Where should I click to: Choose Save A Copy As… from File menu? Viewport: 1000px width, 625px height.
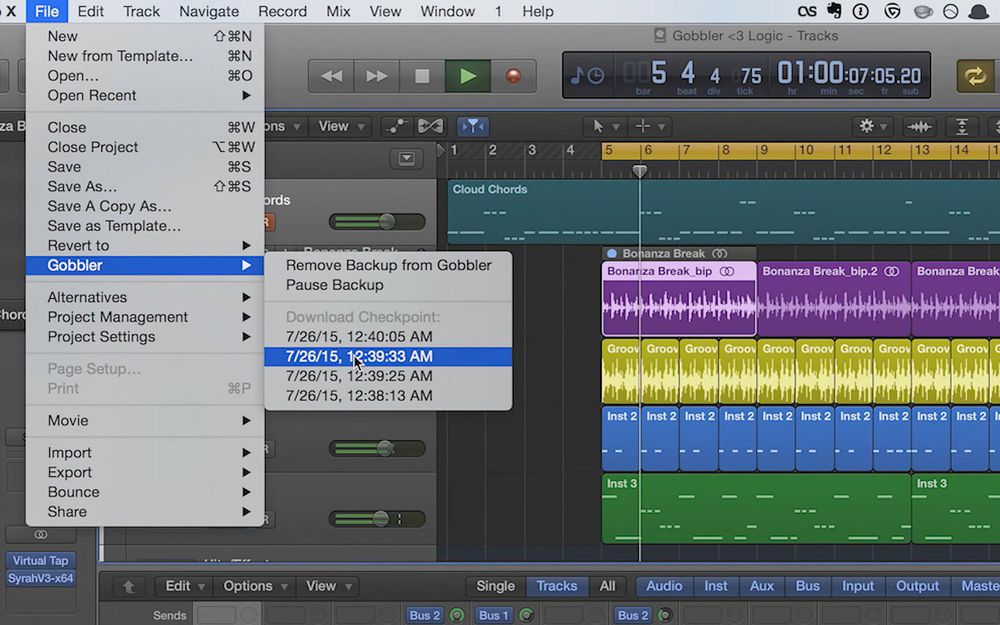pyautogui.click(x=145, y=206)
